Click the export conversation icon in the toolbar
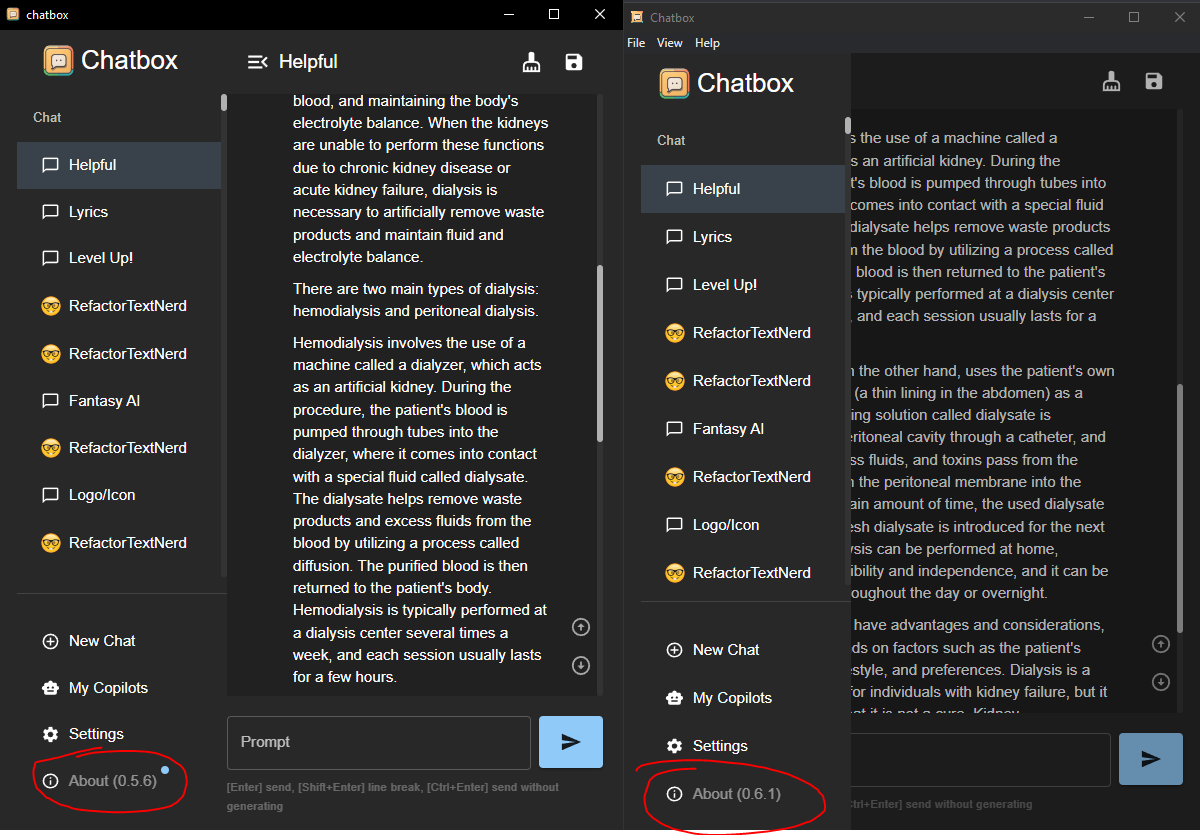Viewport: 1200px width, 835px height. (531, 61)
